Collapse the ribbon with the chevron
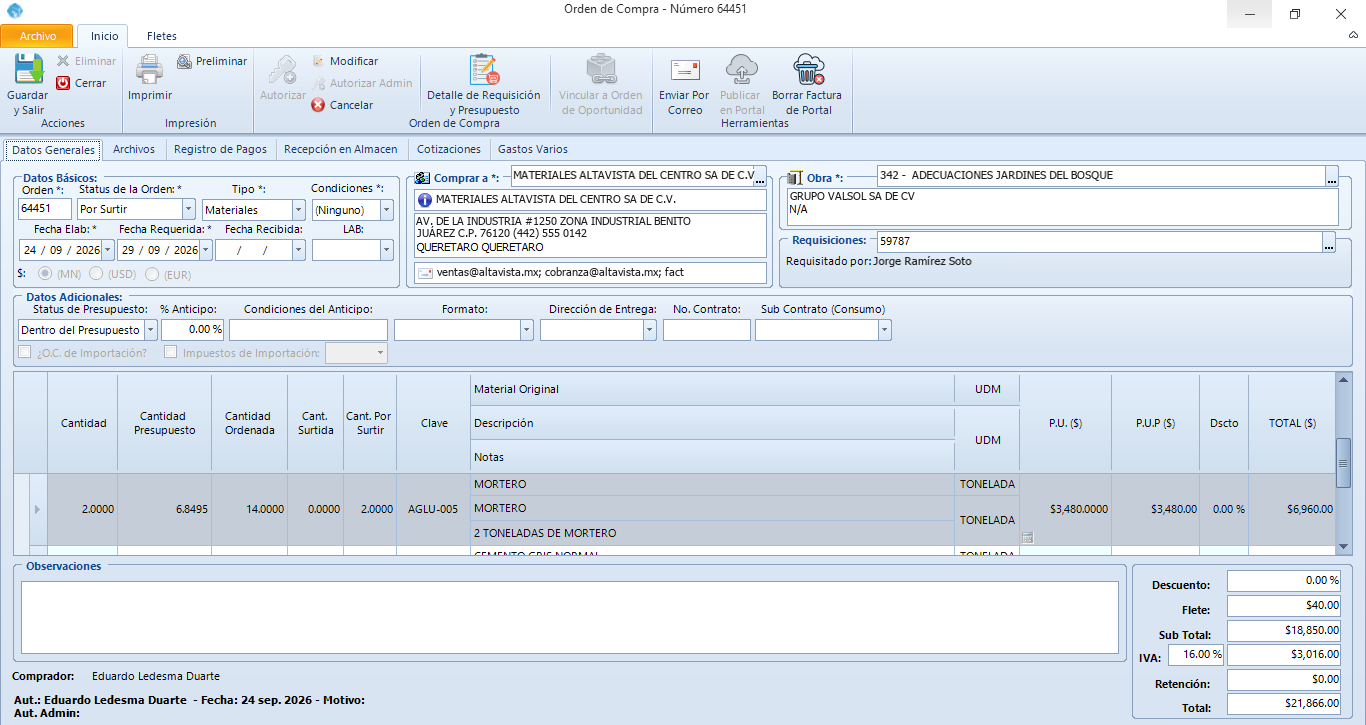 click(1353, 35)
